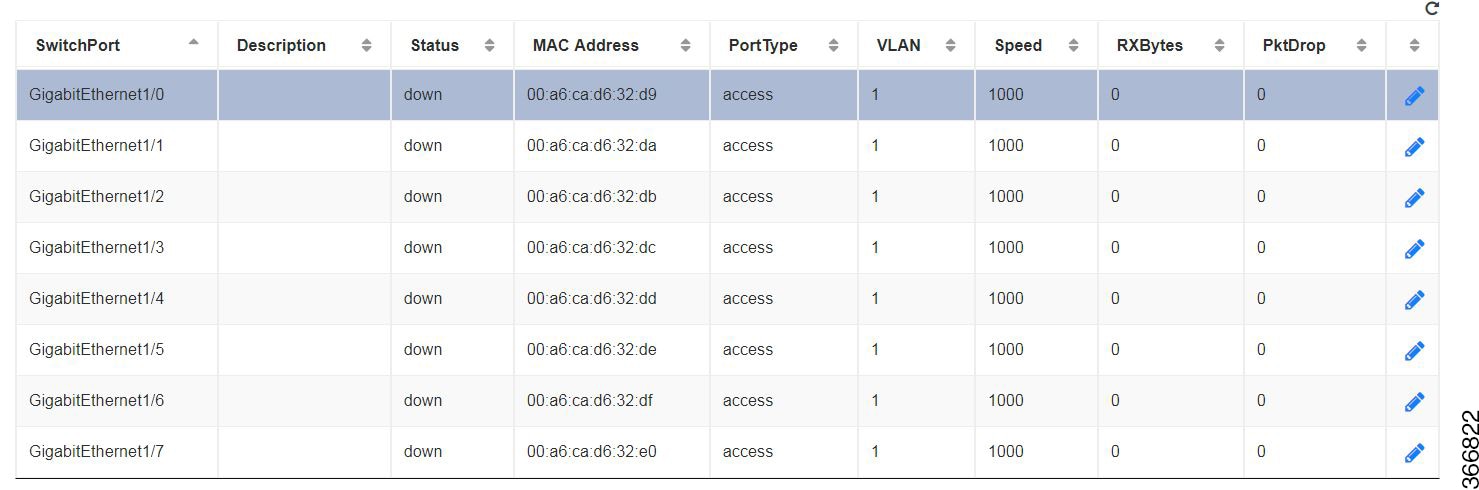
Task: Sort table by the RXBytes header
Action: (1219, 46)
